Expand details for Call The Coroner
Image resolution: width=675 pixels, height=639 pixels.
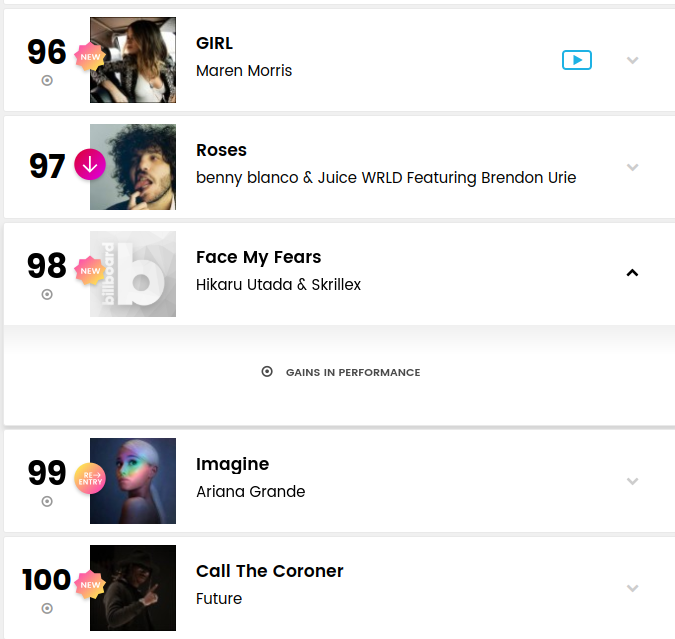632,588
